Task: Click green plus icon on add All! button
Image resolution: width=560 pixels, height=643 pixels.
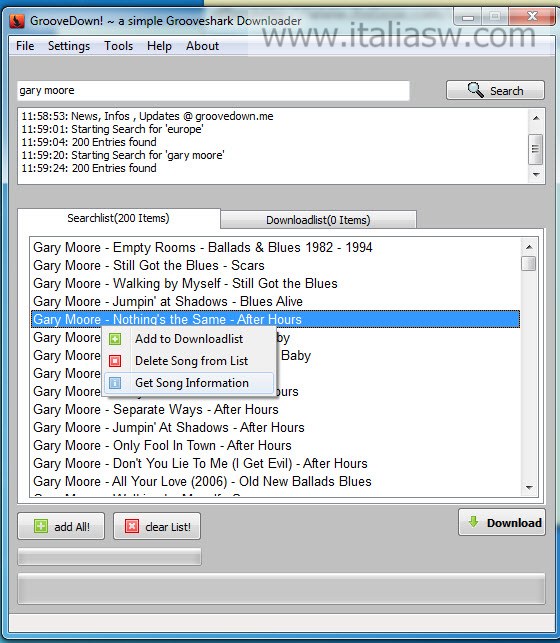Action: [41, 526]
